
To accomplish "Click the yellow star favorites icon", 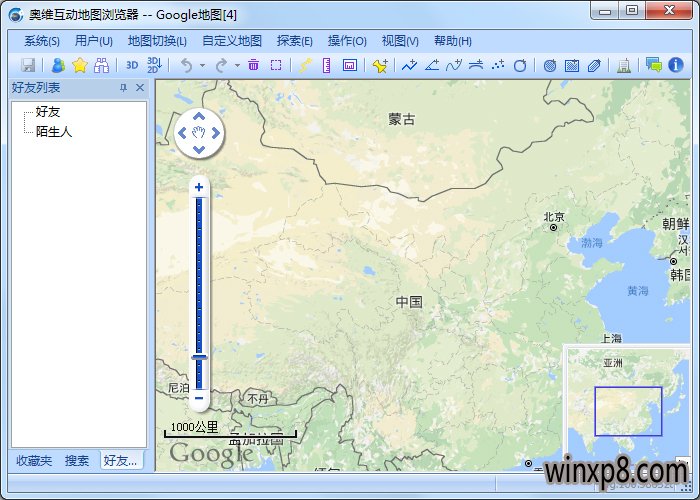I will pyautogui.click(x=79, y=65).
